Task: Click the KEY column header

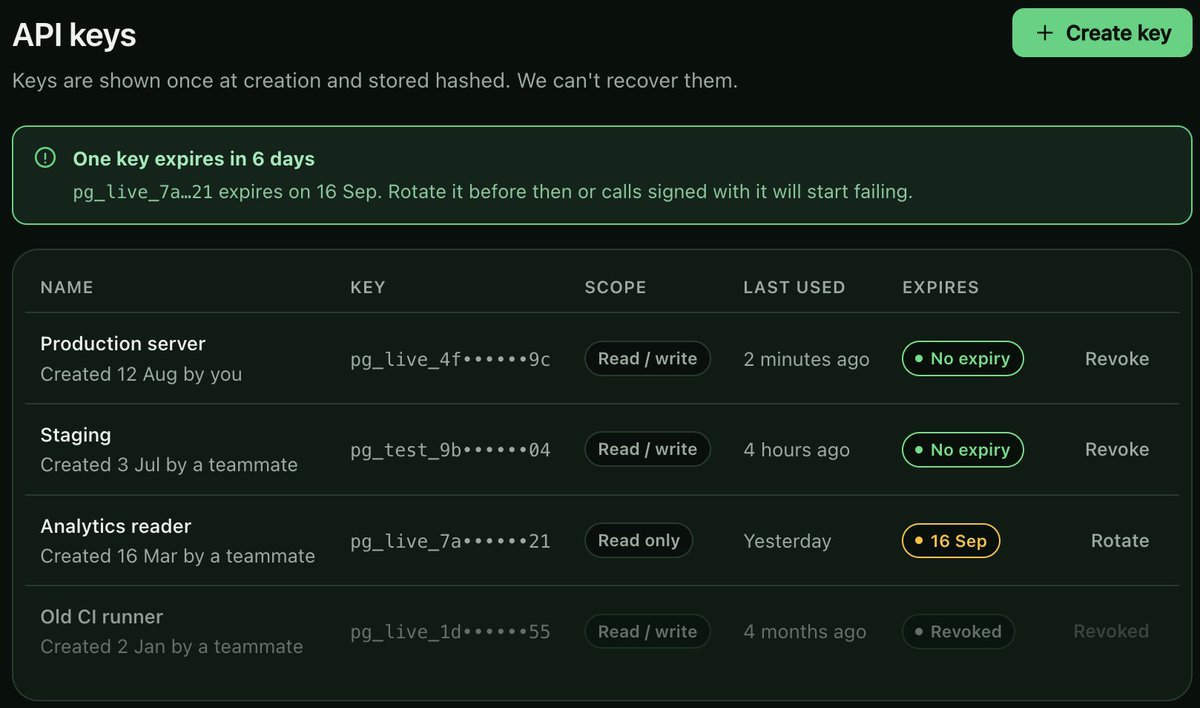Action: [x=368, y=287]
